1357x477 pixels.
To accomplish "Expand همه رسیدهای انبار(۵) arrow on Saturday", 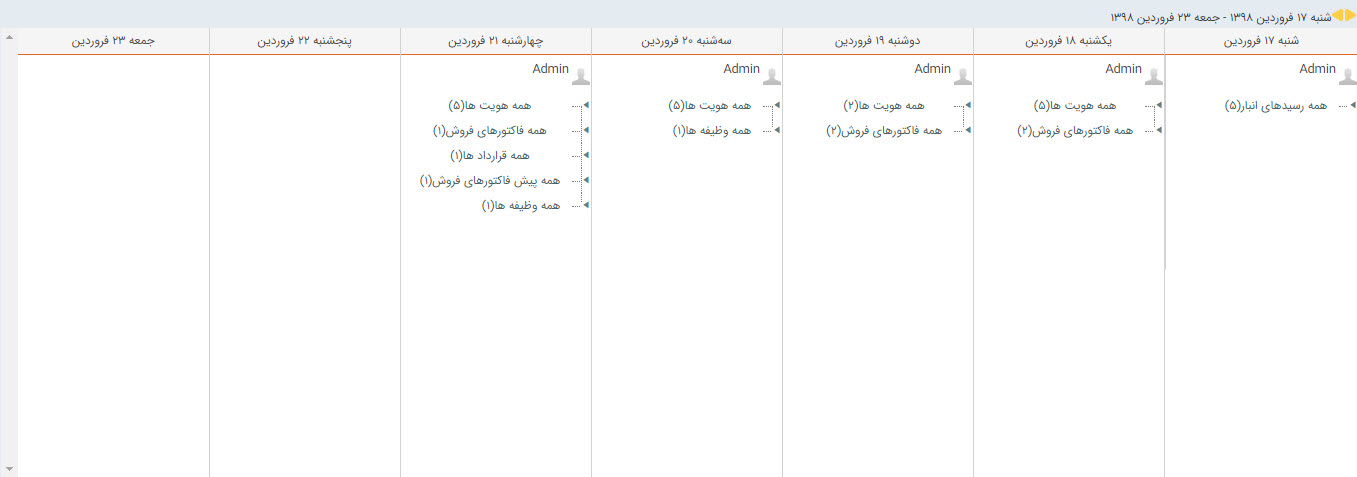I will pos(1352,105).
